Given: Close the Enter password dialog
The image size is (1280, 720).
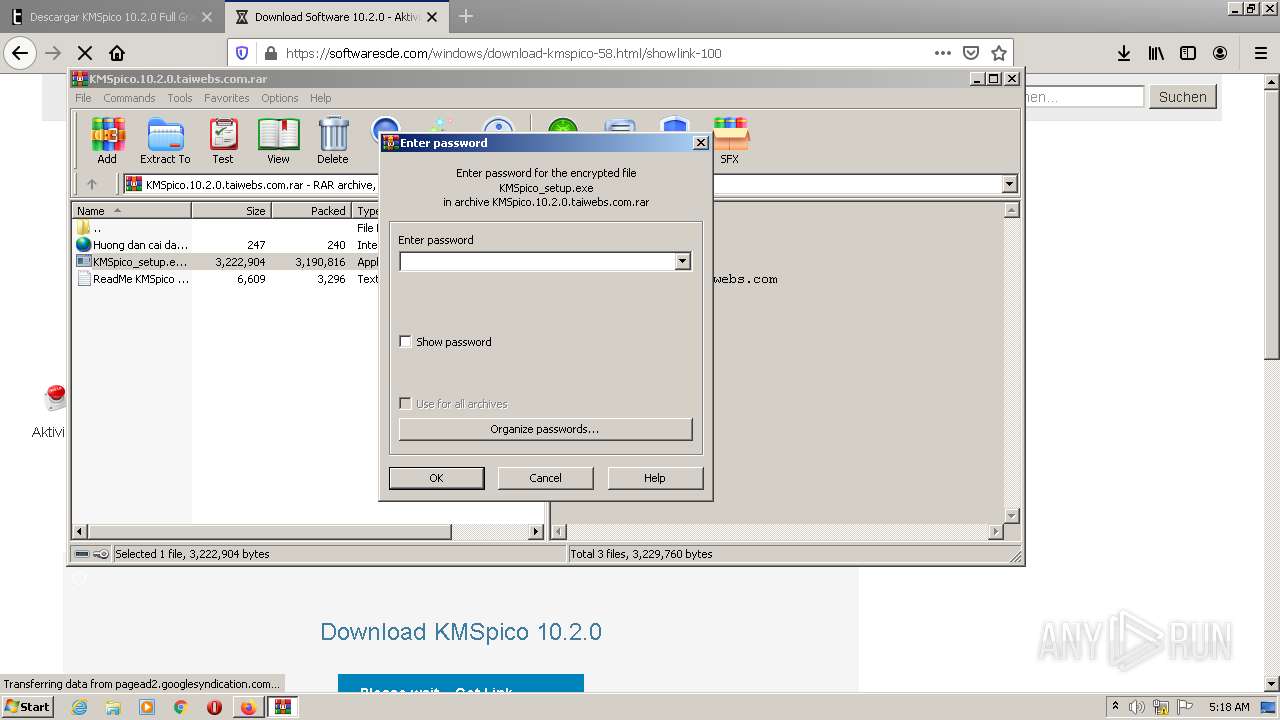Looking at the screenshot, I should coord(701,143).
